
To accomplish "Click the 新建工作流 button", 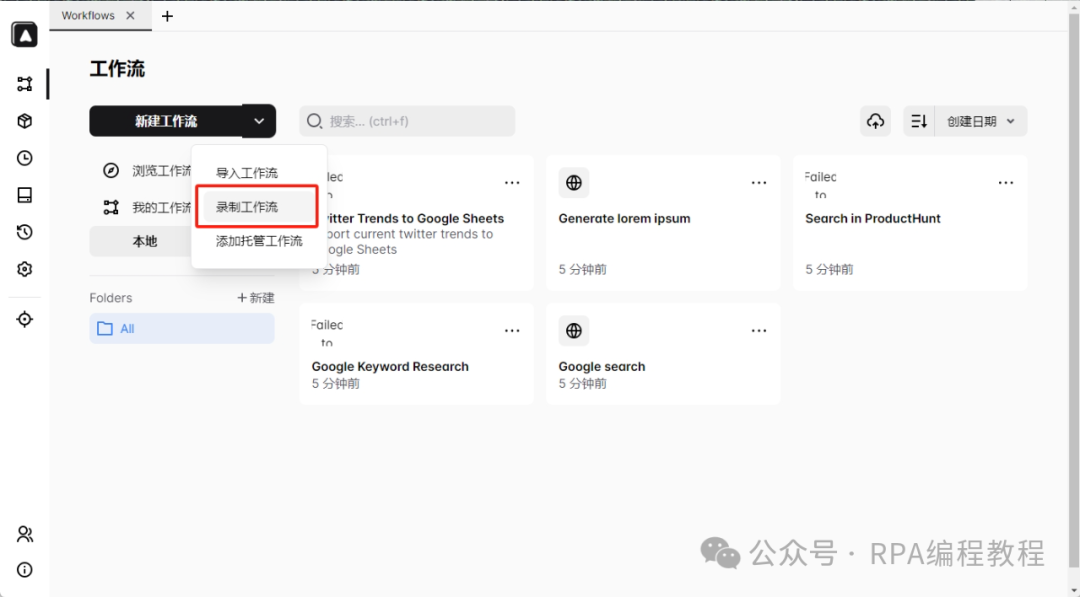I will pos(166,121).
